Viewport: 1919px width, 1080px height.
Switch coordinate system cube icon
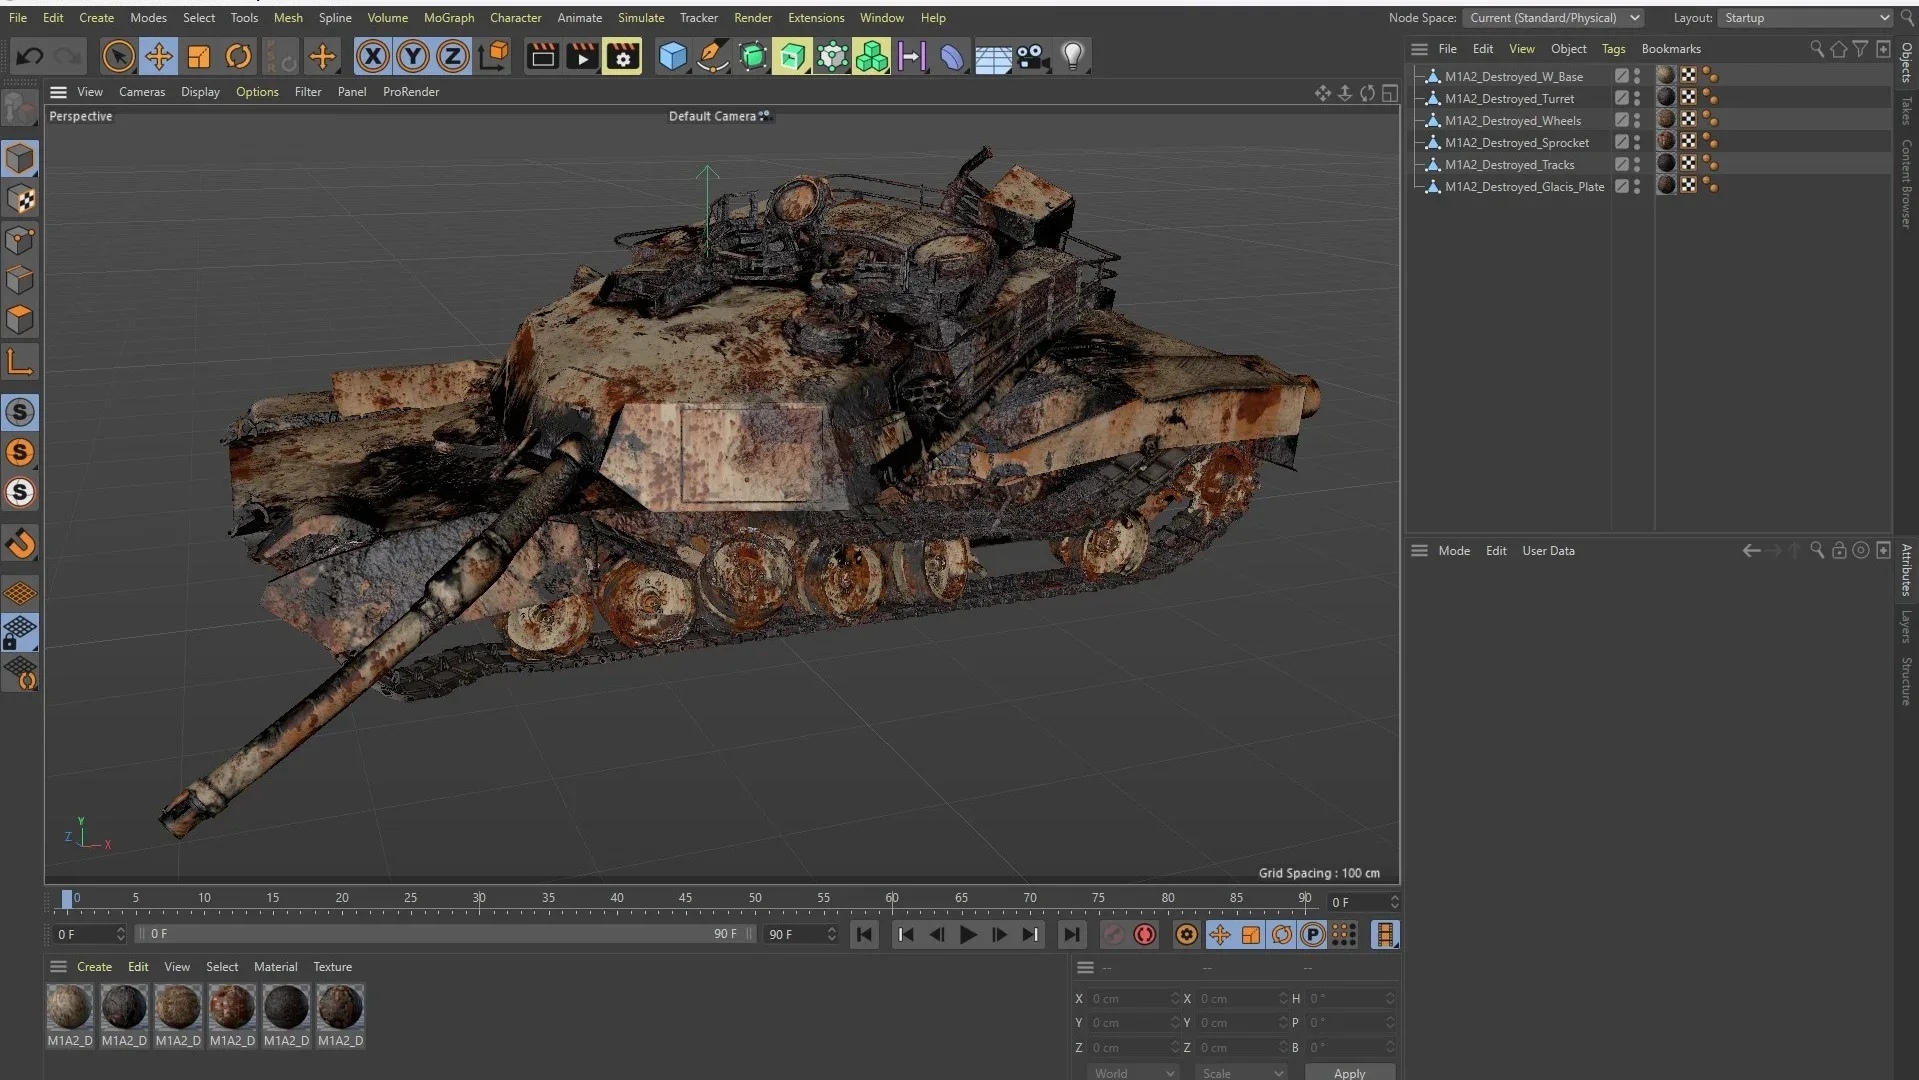click(493, 56)
